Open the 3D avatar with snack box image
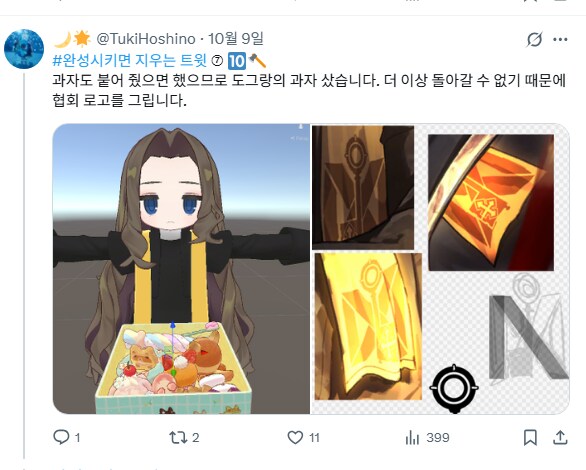 [181, 269]
